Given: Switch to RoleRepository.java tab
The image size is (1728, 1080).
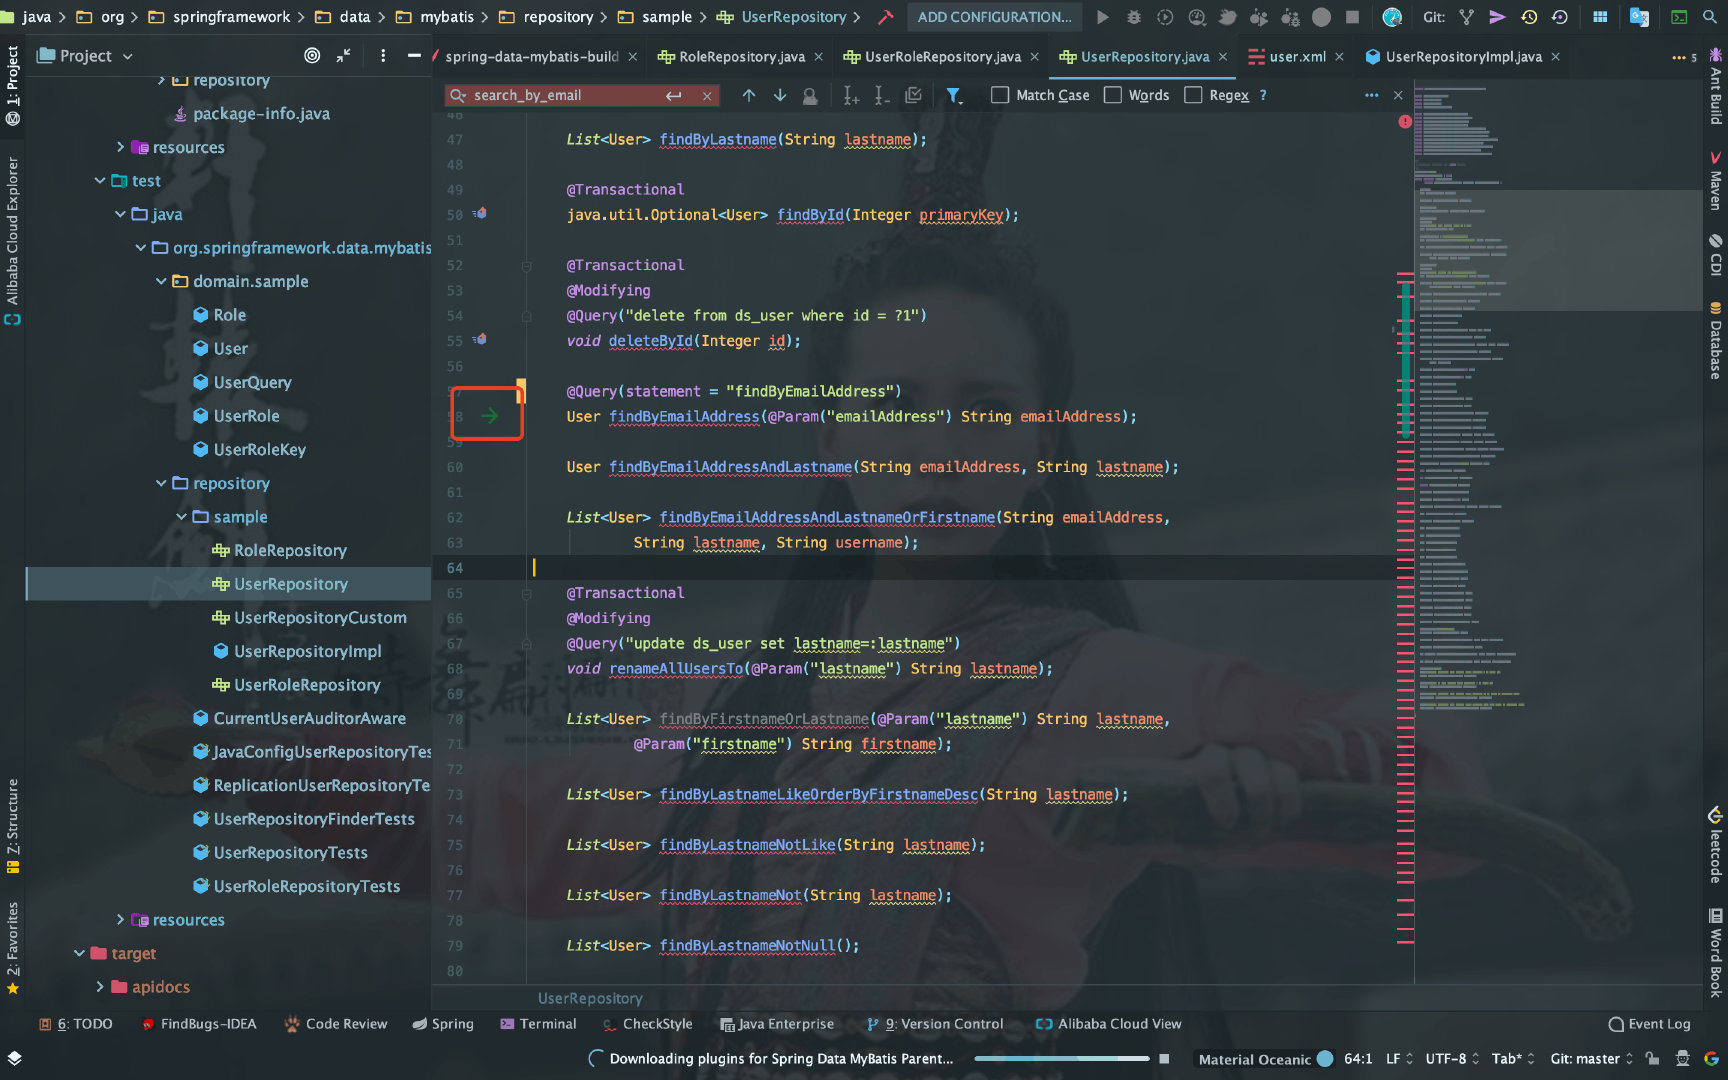Looking at the screenshot, I should [741, 57].
